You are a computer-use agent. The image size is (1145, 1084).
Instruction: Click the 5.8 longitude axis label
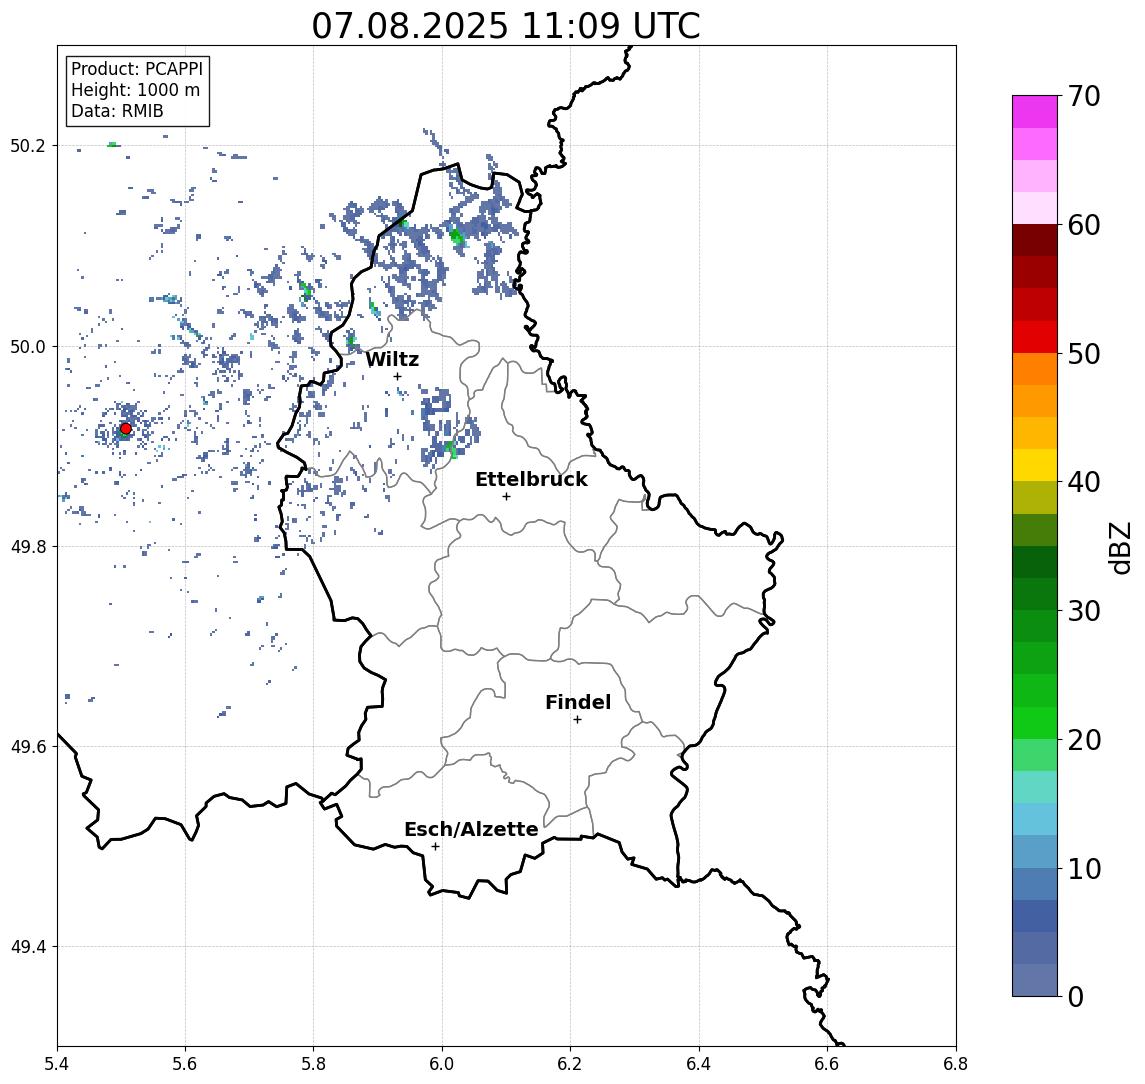coord(313,1064)
